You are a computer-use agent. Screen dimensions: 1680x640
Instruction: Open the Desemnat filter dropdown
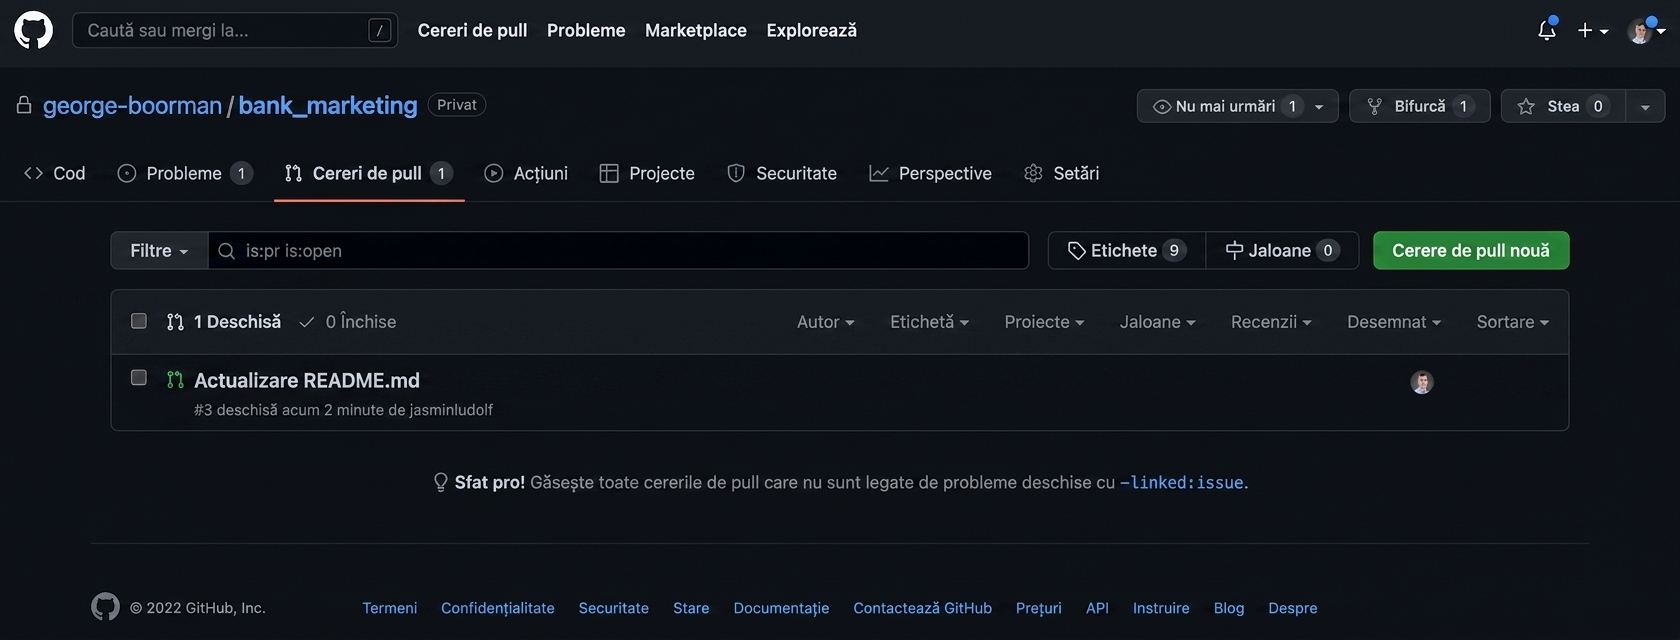click(x=1394, y=322)
